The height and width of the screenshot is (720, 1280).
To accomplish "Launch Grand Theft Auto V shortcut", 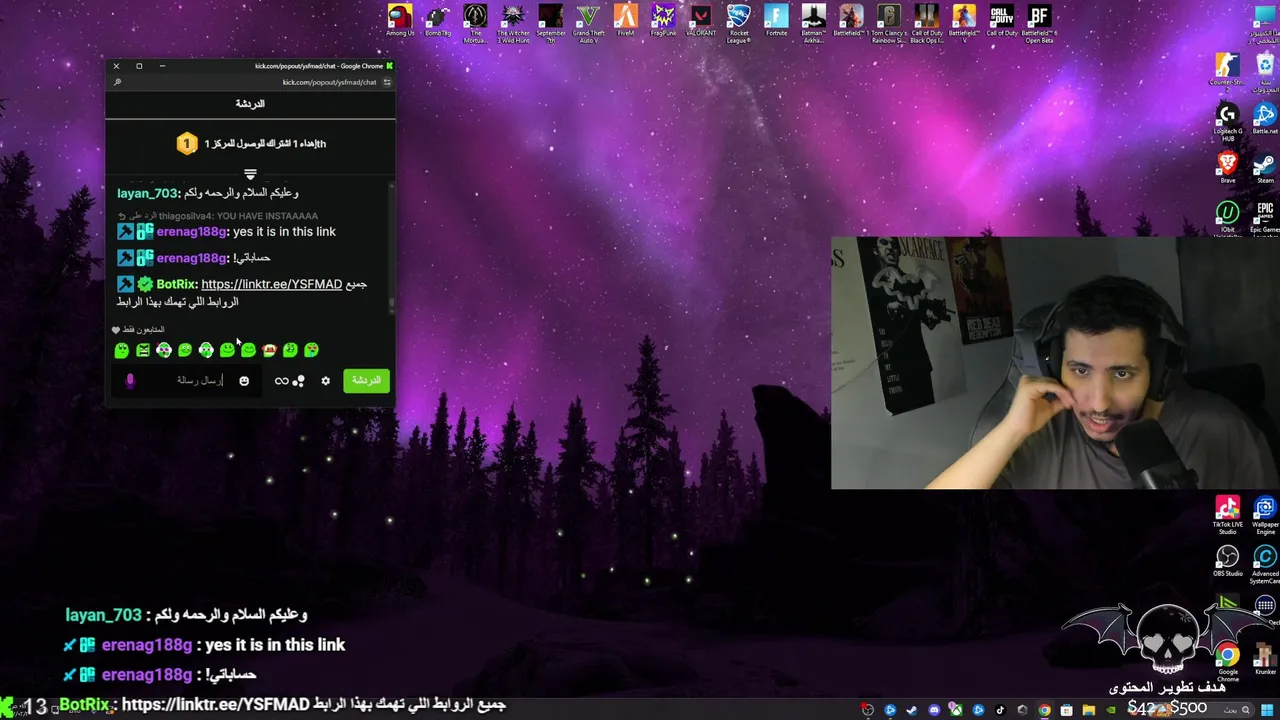I will point(588,24).
